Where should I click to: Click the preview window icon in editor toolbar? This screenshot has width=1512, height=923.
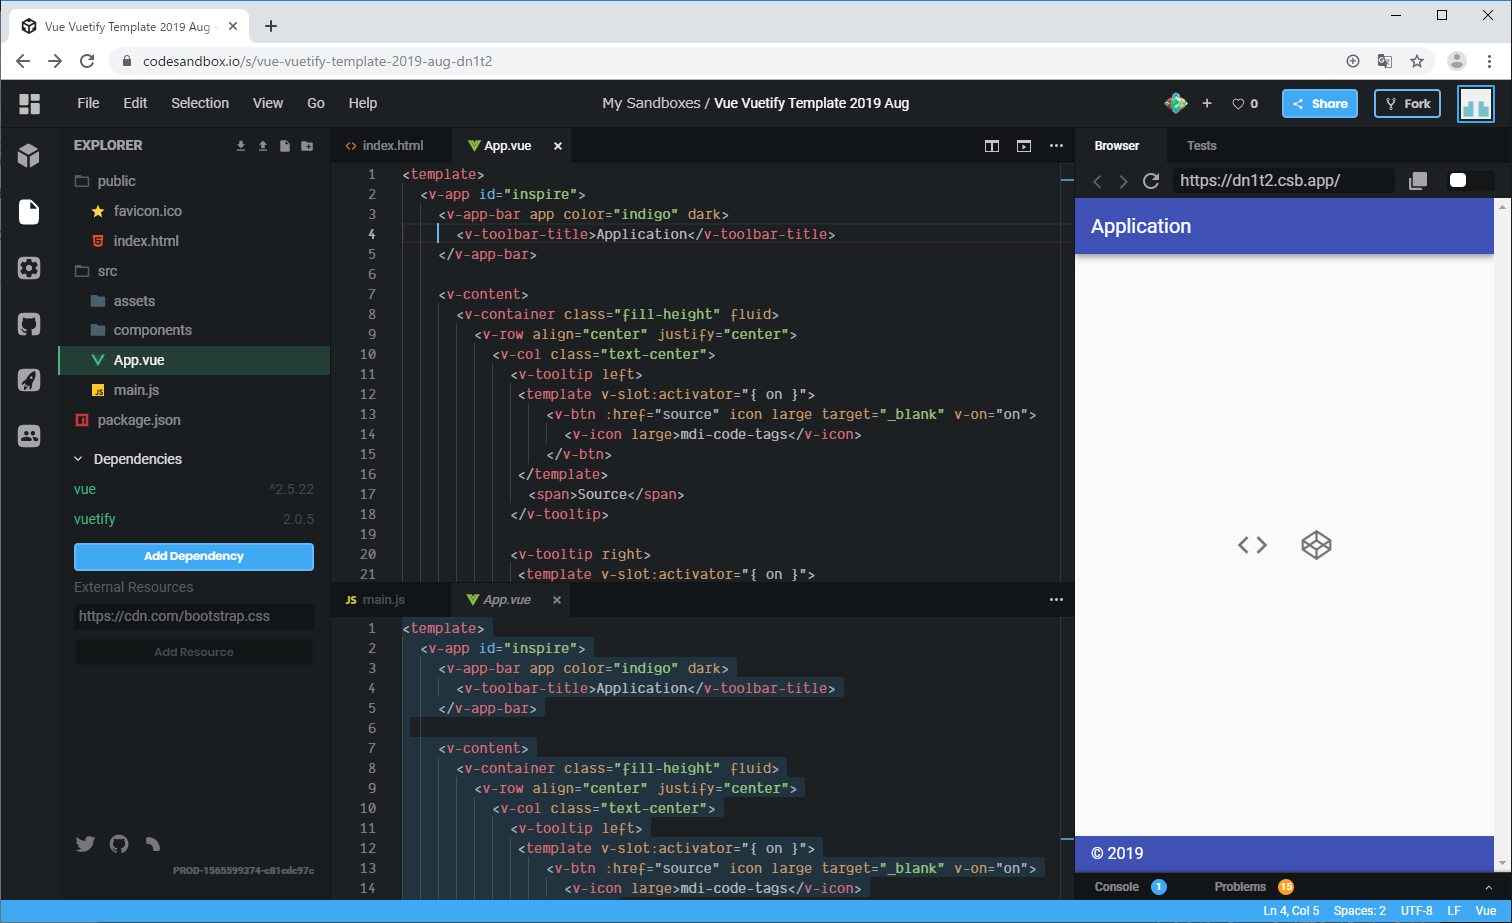[x=1024, y=146]
